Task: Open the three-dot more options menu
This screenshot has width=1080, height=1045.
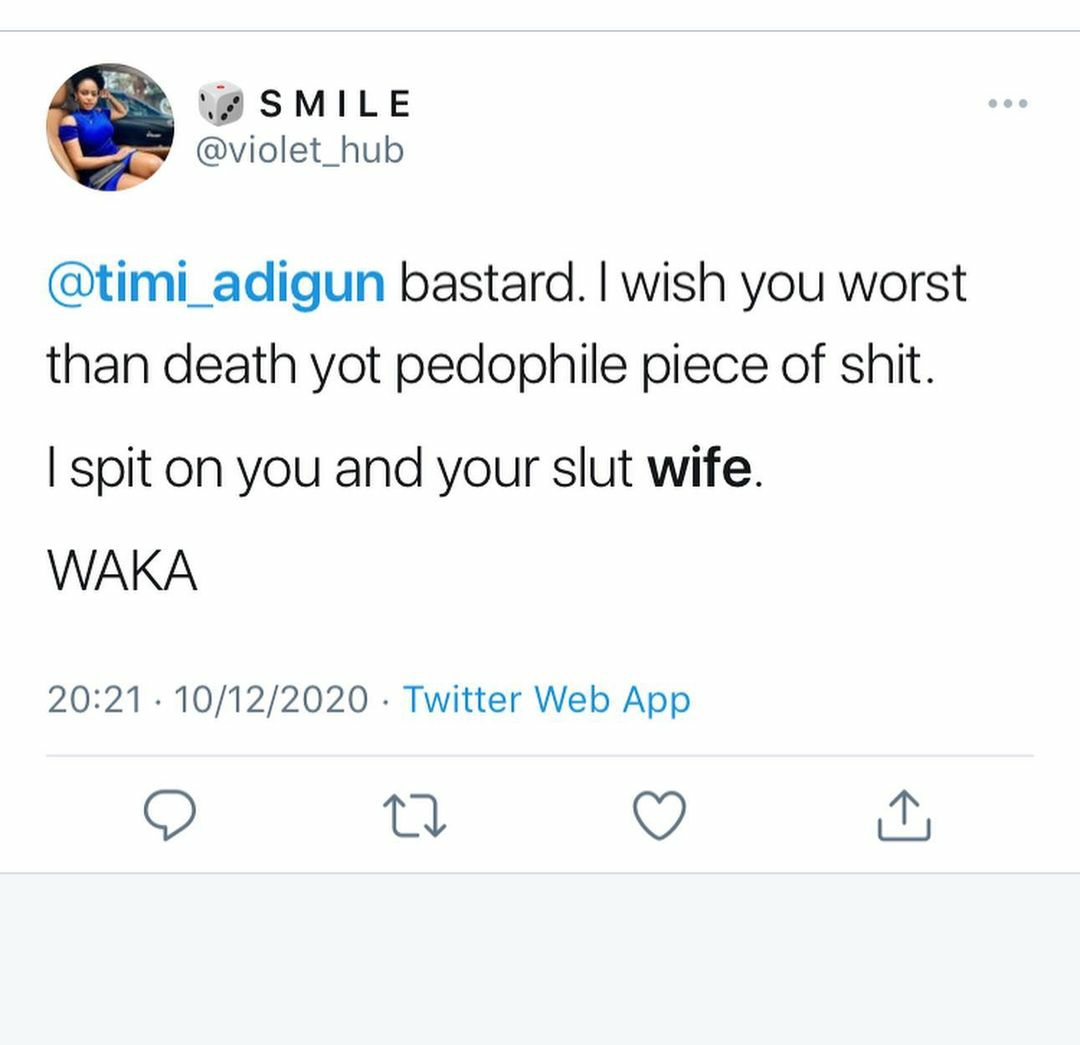Action: pos(1007,104)
